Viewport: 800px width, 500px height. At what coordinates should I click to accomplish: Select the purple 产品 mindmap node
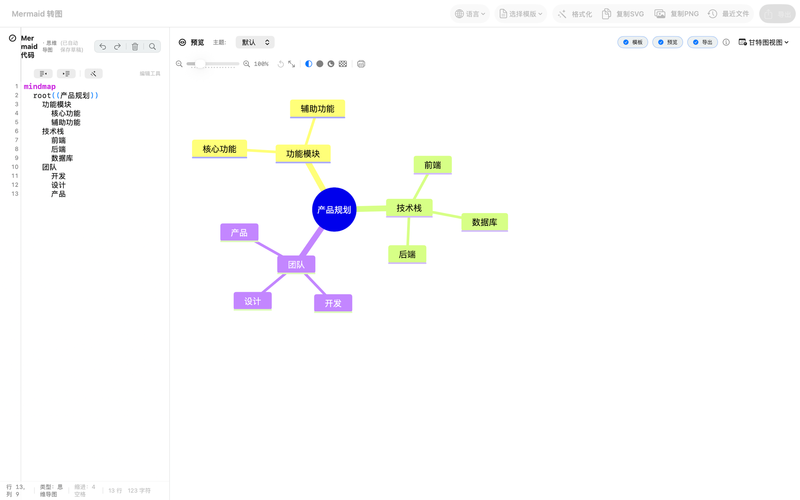239,232
